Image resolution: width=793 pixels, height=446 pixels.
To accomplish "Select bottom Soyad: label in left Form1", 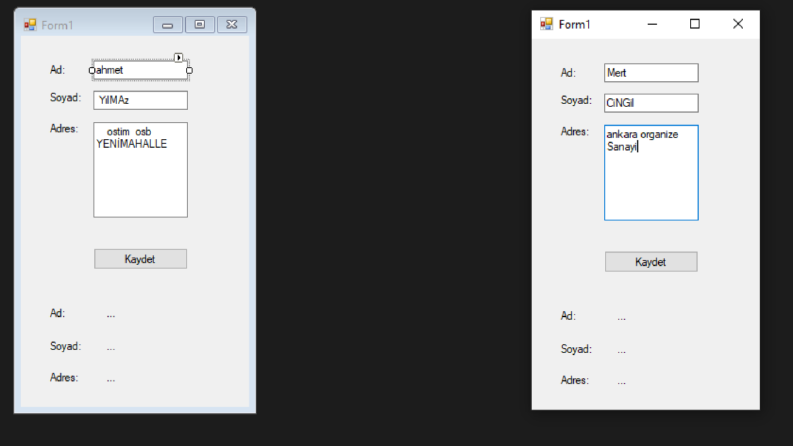I will [65, 346].
